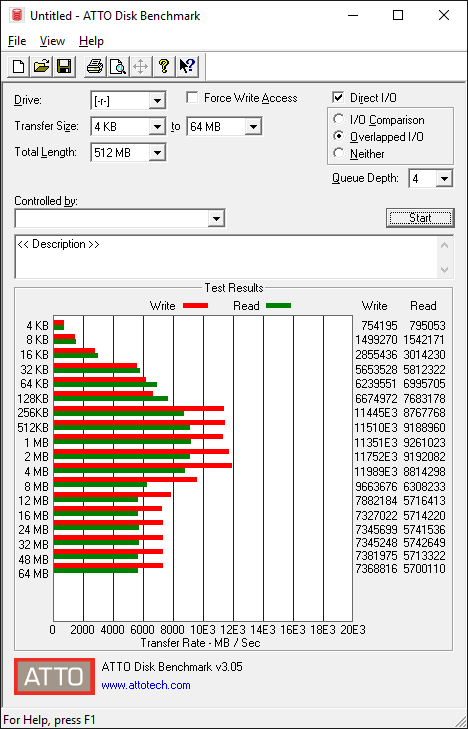The height and width of the screenshot is (729, 468).
Task: Click inside the Description text field
Action: click(227, 257)
